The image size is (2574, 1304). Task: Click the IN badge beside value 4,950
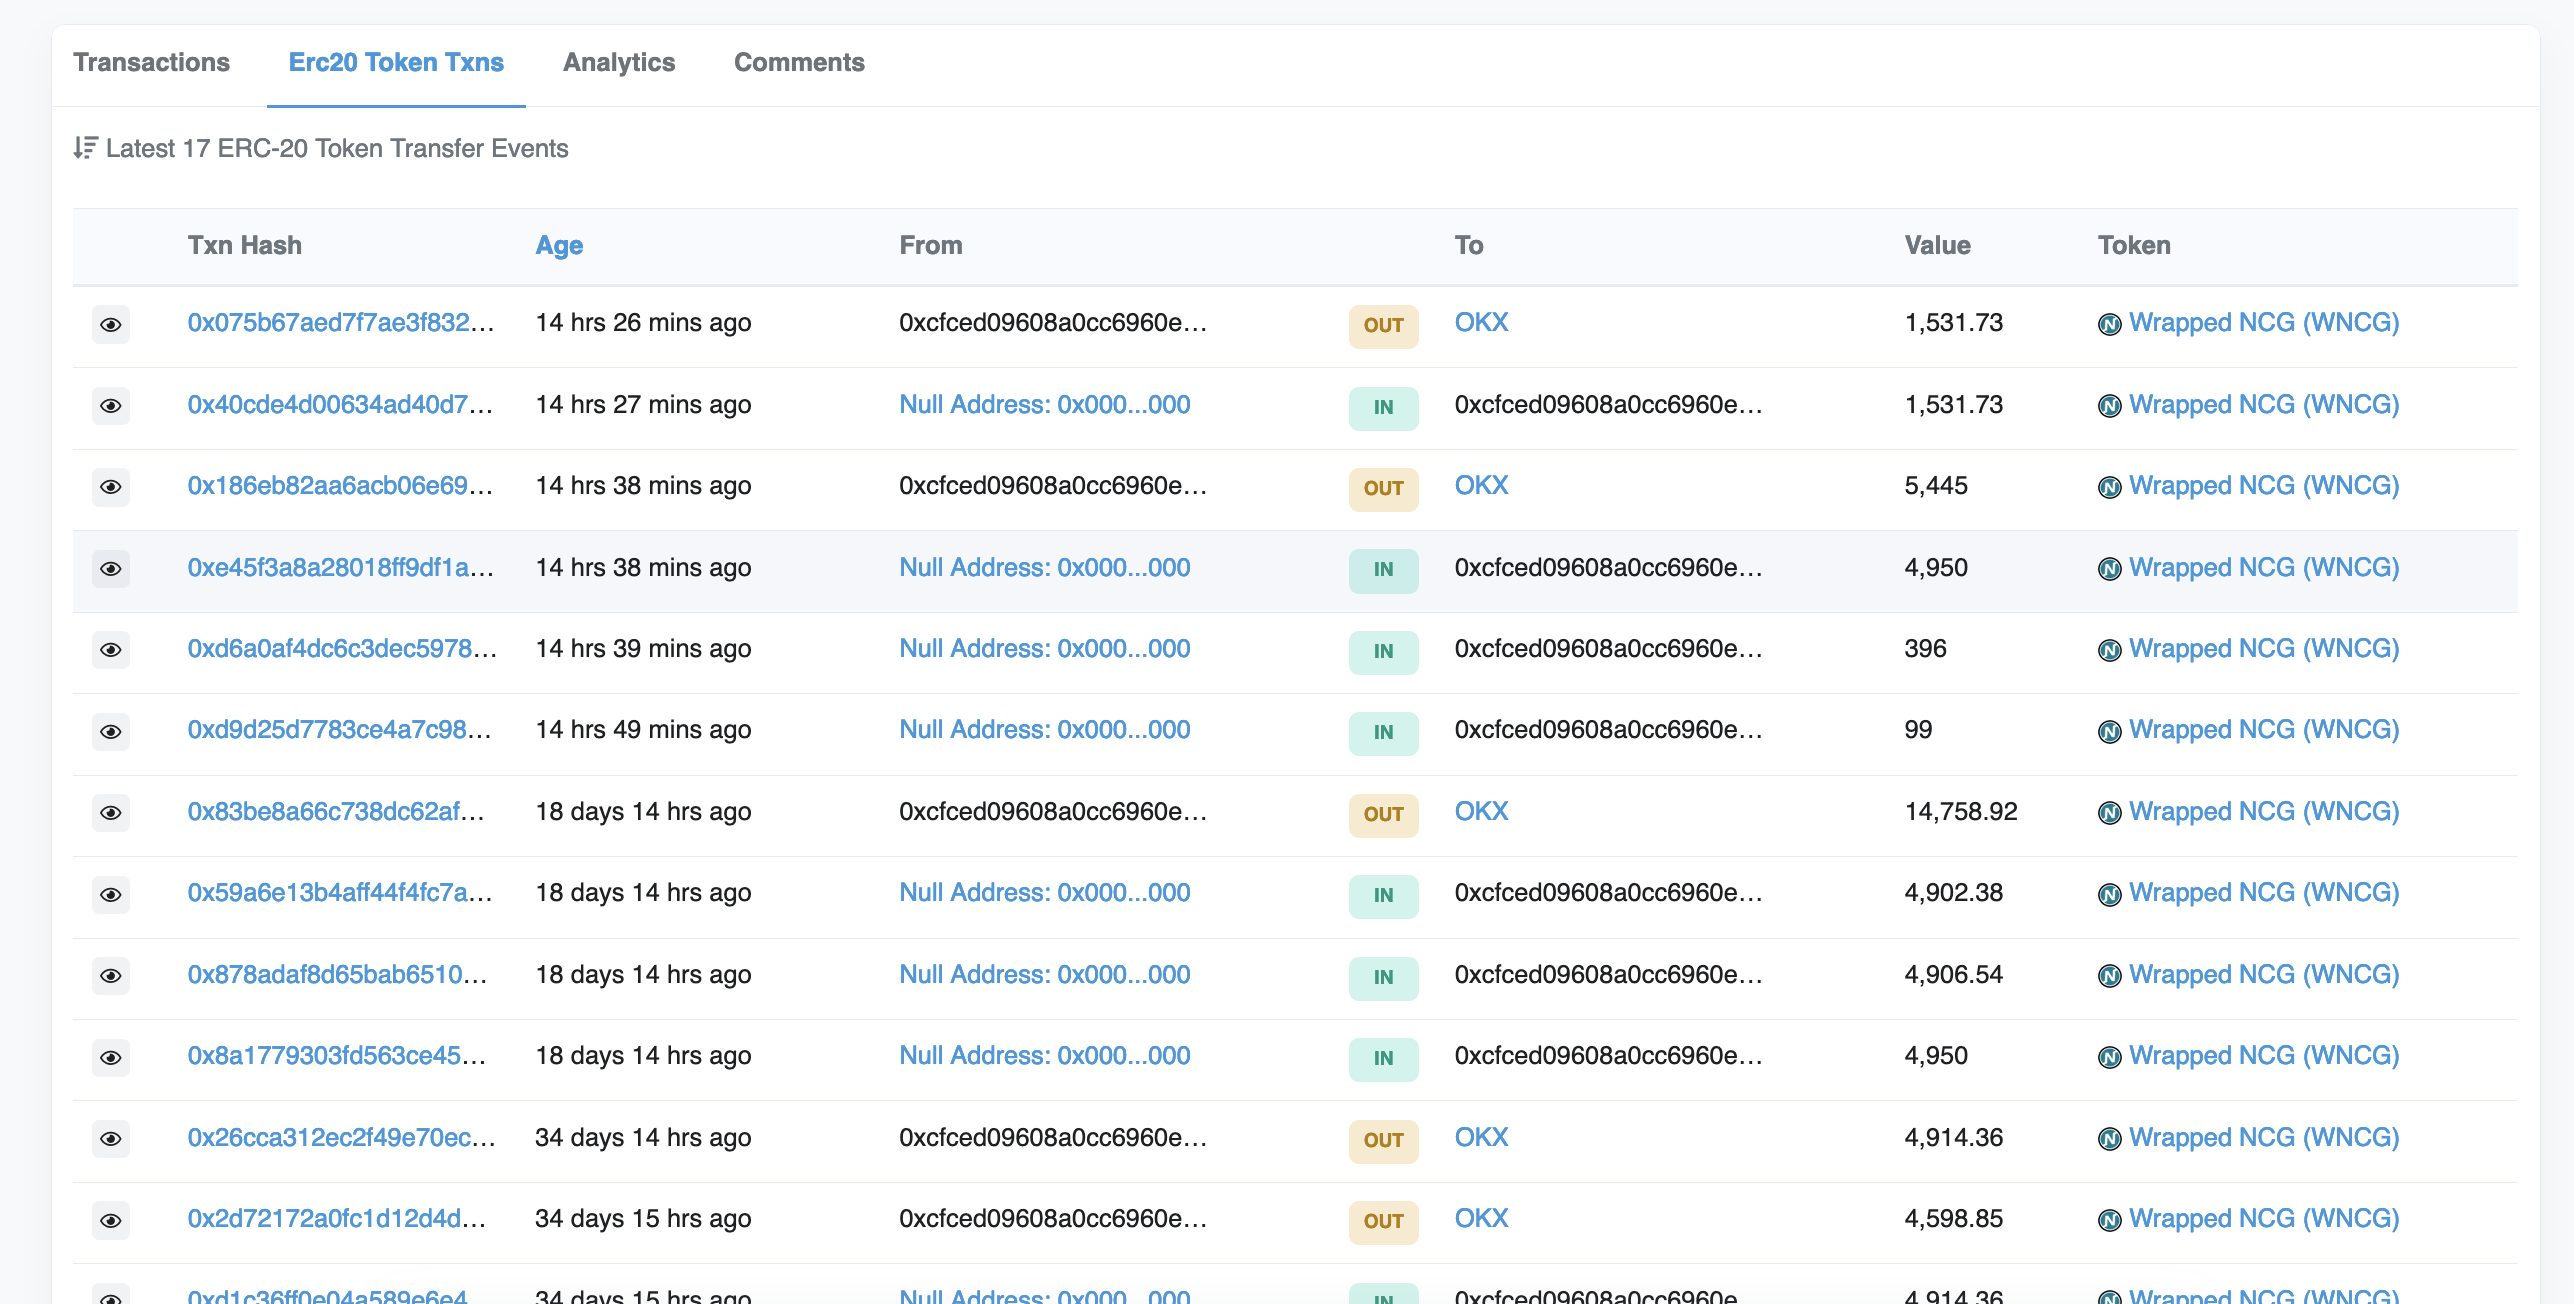click(1384, 571)
